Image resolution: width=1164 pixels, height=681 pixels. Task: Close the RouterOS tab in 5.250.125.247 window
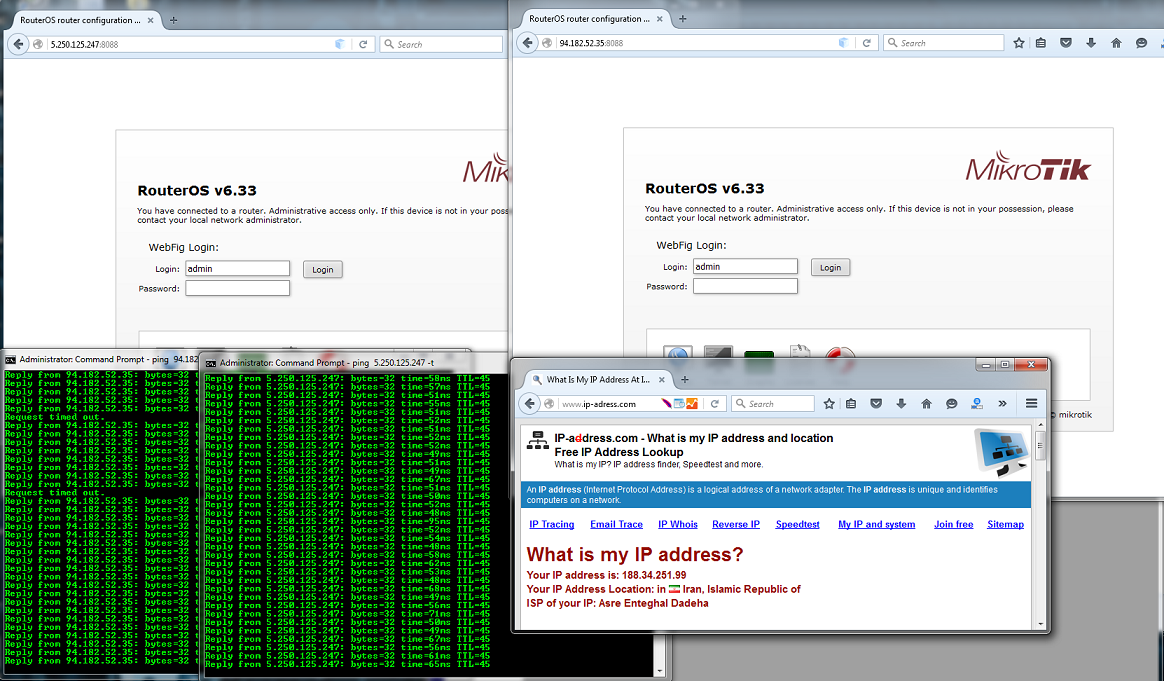click(x=151, y=20)
